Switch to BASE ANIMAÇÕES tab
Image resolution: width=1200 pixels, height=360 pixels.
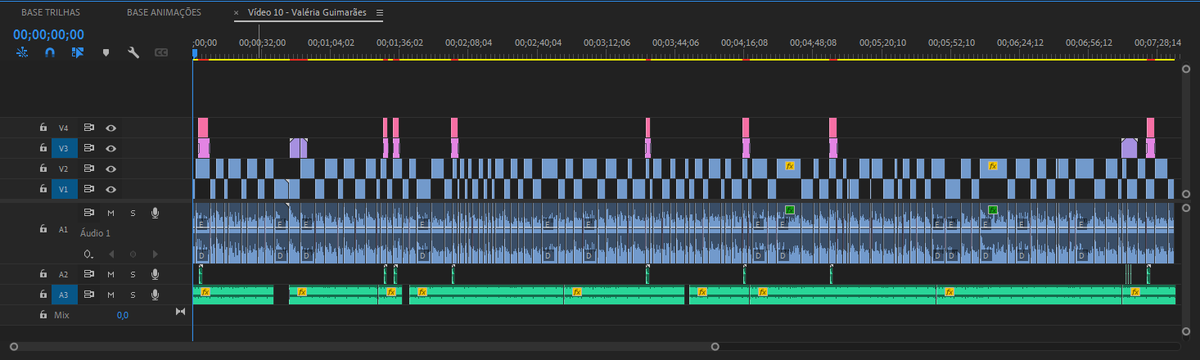pos(164,13)
